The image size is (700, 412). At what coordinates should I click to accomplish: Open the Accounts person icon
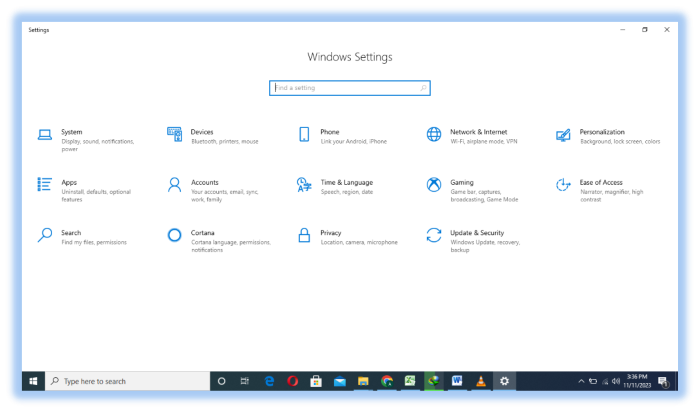[174, 184]
